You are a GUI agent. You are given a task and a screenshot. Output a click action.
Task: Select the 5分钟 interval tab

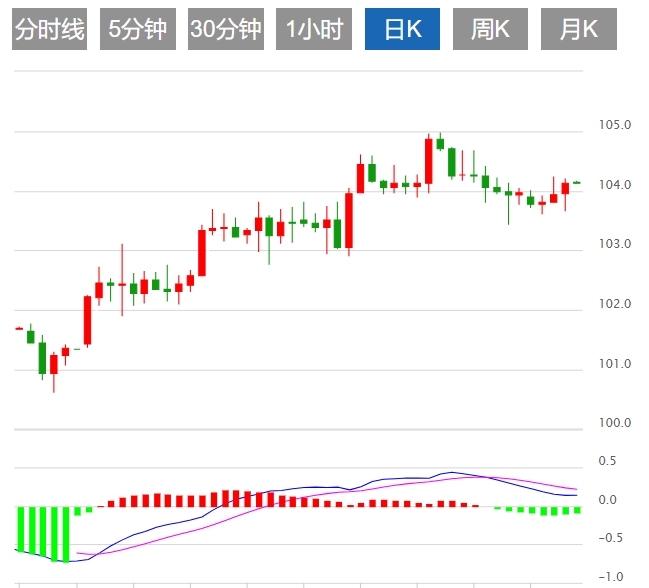137,29
